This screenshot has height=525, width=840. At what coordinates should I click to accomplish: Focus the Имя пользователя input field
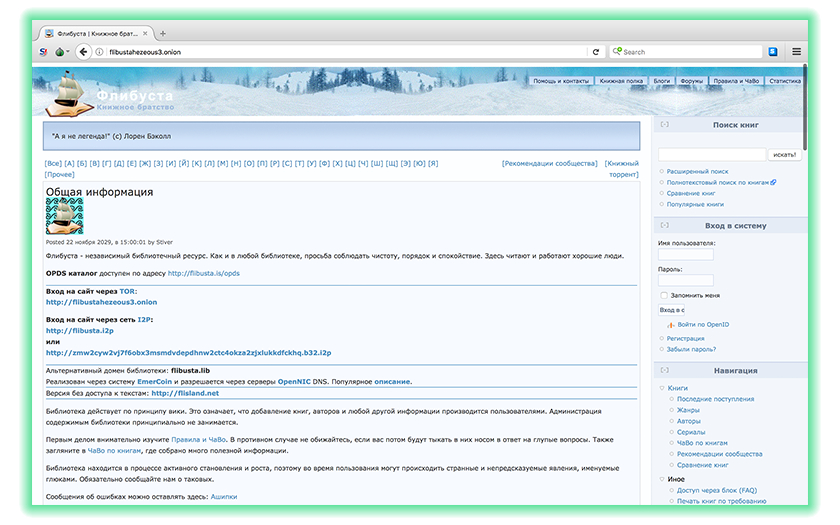coord(686,255)
